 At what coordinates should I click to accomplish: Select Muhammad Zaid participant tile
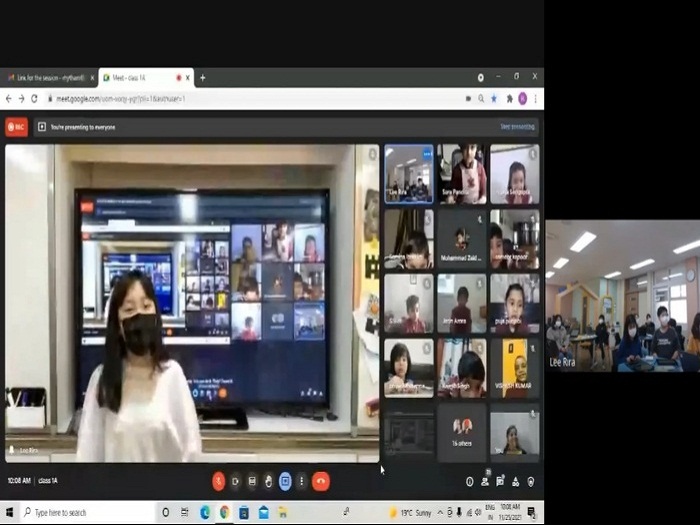462,239
